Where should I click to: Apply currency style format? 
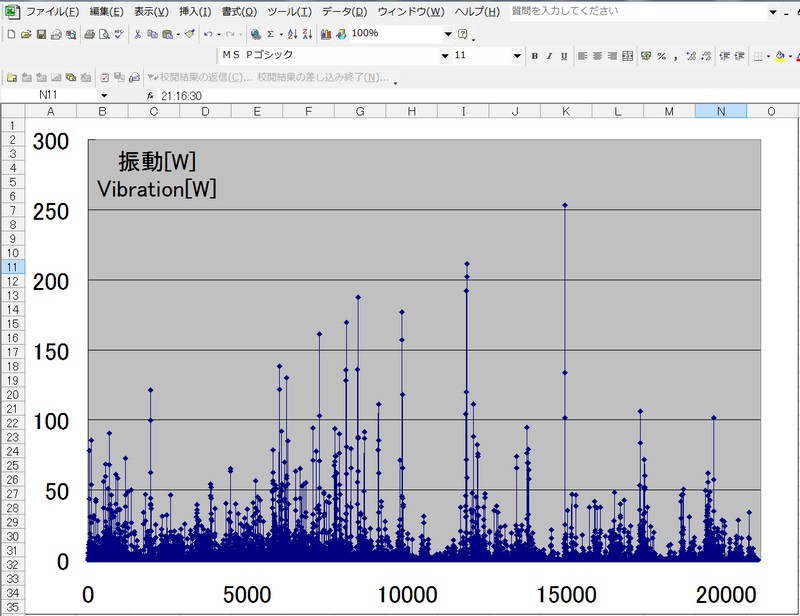point(646,56)
